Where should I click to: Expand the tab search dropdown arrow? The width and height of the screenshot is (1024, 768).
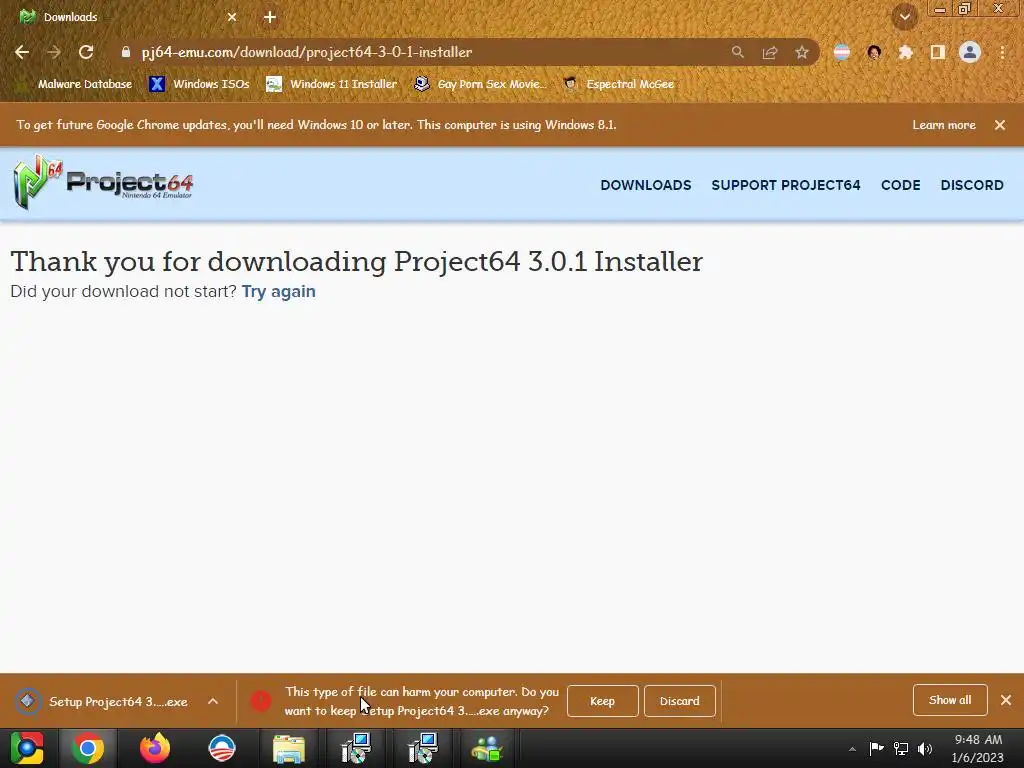905,17
